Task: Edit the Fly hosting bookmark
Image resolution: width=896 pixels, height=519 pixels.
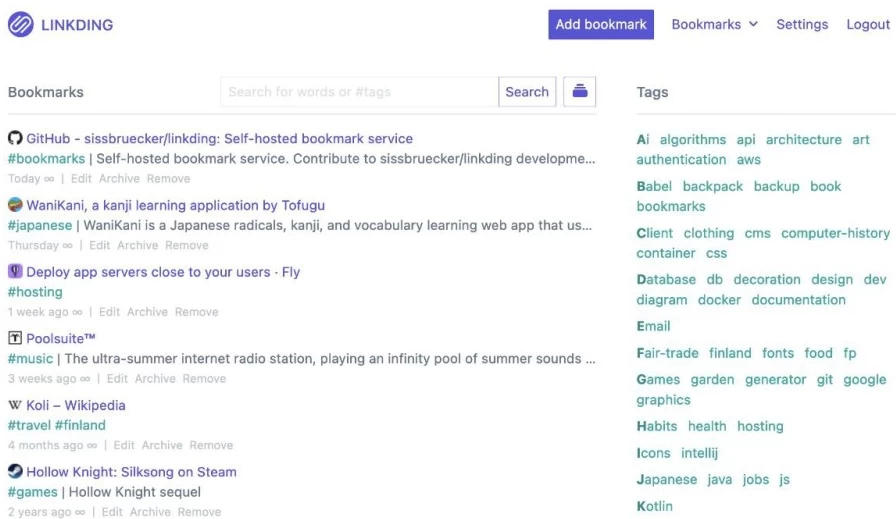Action: click(109, 312)
